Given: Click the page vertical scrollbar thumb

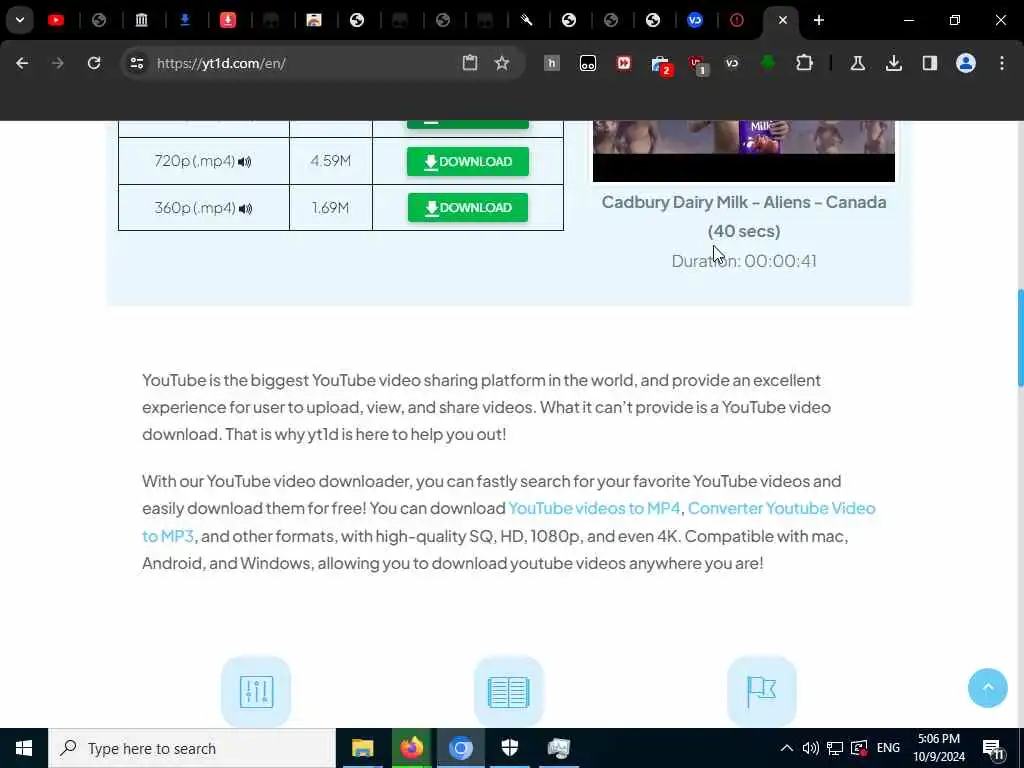Looking at the screenshot, I should click(1020, 338).
